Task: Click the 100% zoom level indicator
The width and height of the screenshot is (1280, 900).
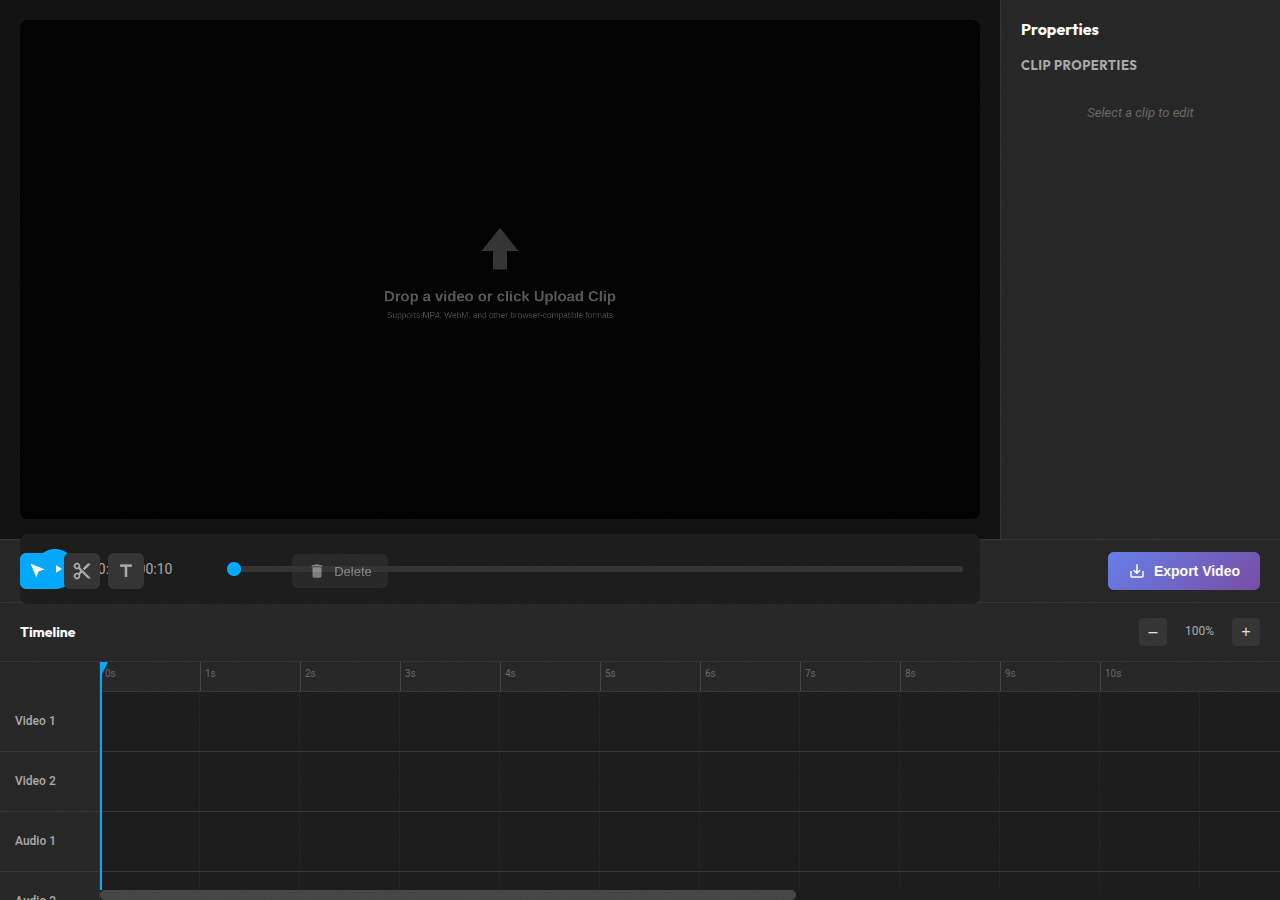Action: [x=1198, y=631]
